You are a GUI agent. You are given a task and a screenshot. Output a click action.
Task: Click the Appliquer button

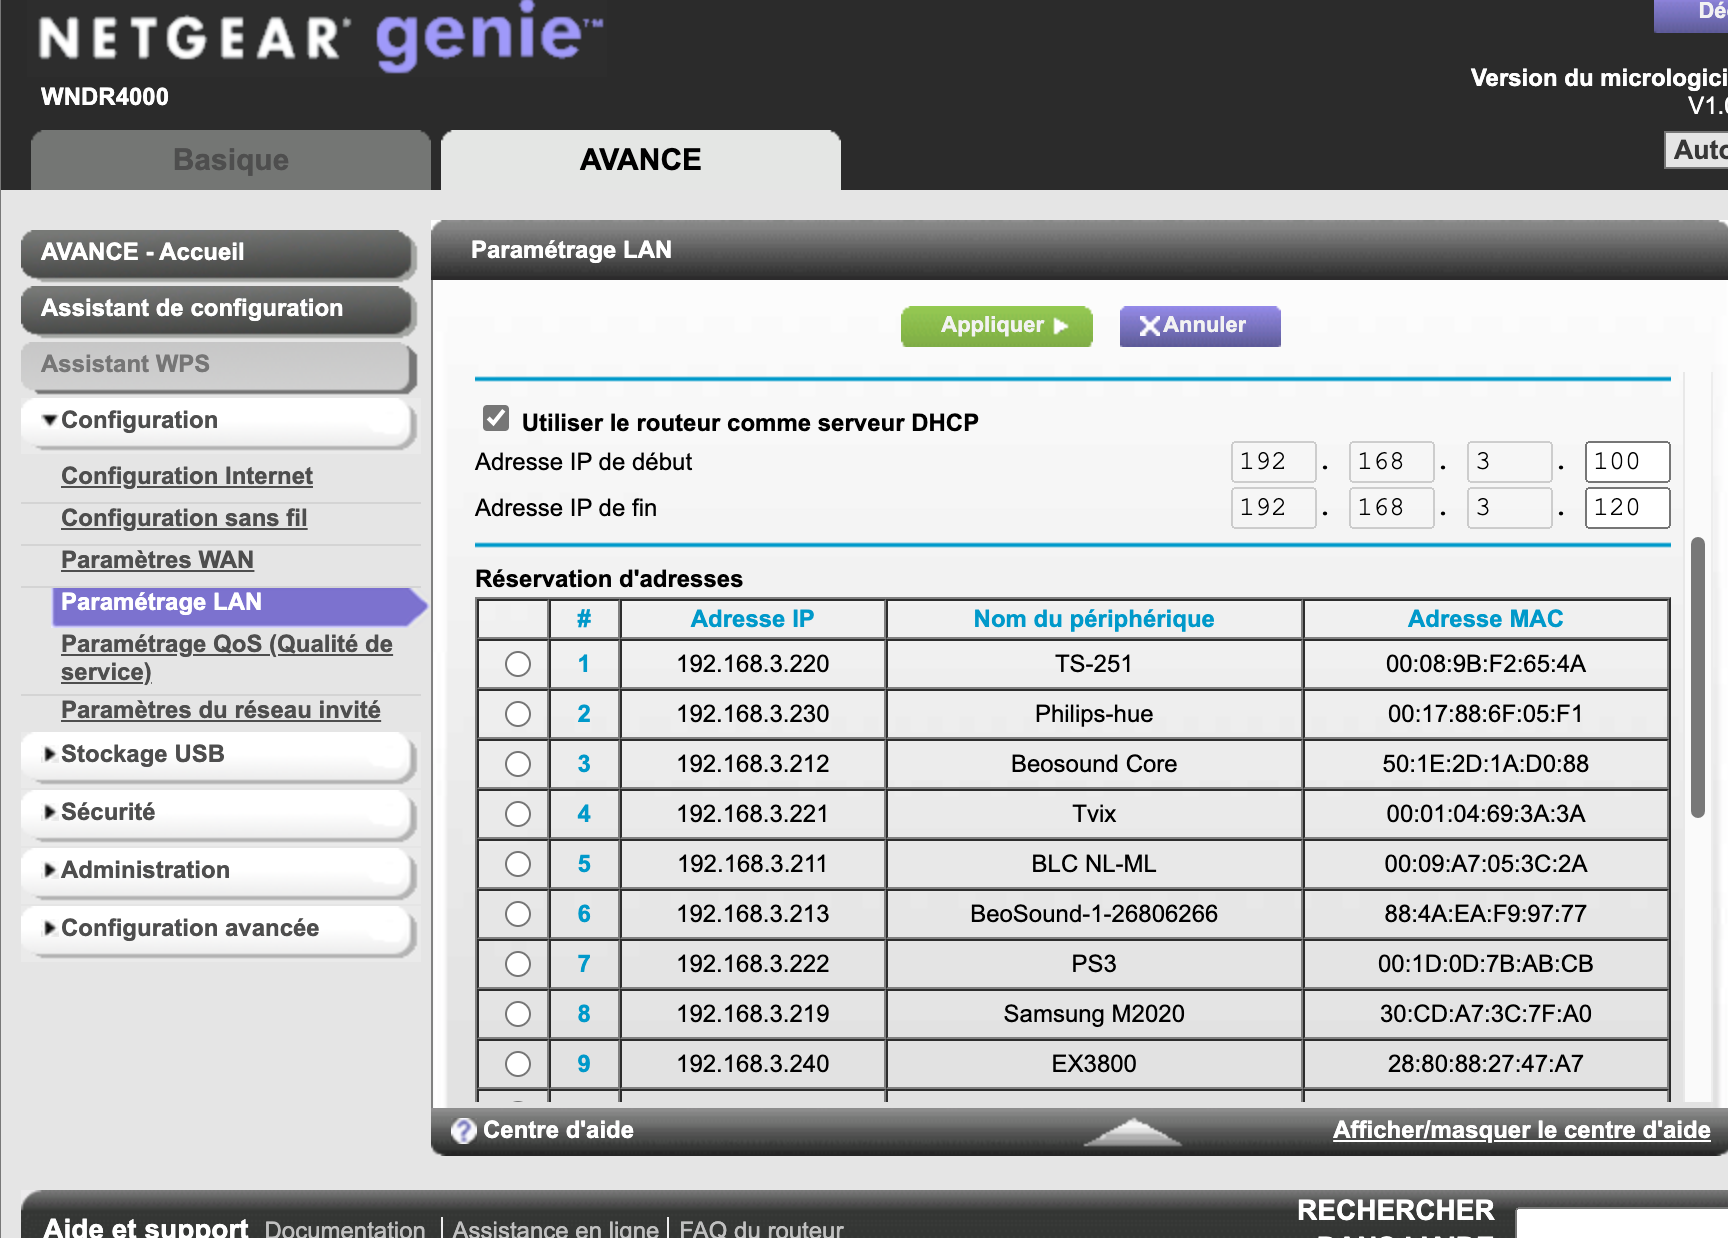(996, 326)
